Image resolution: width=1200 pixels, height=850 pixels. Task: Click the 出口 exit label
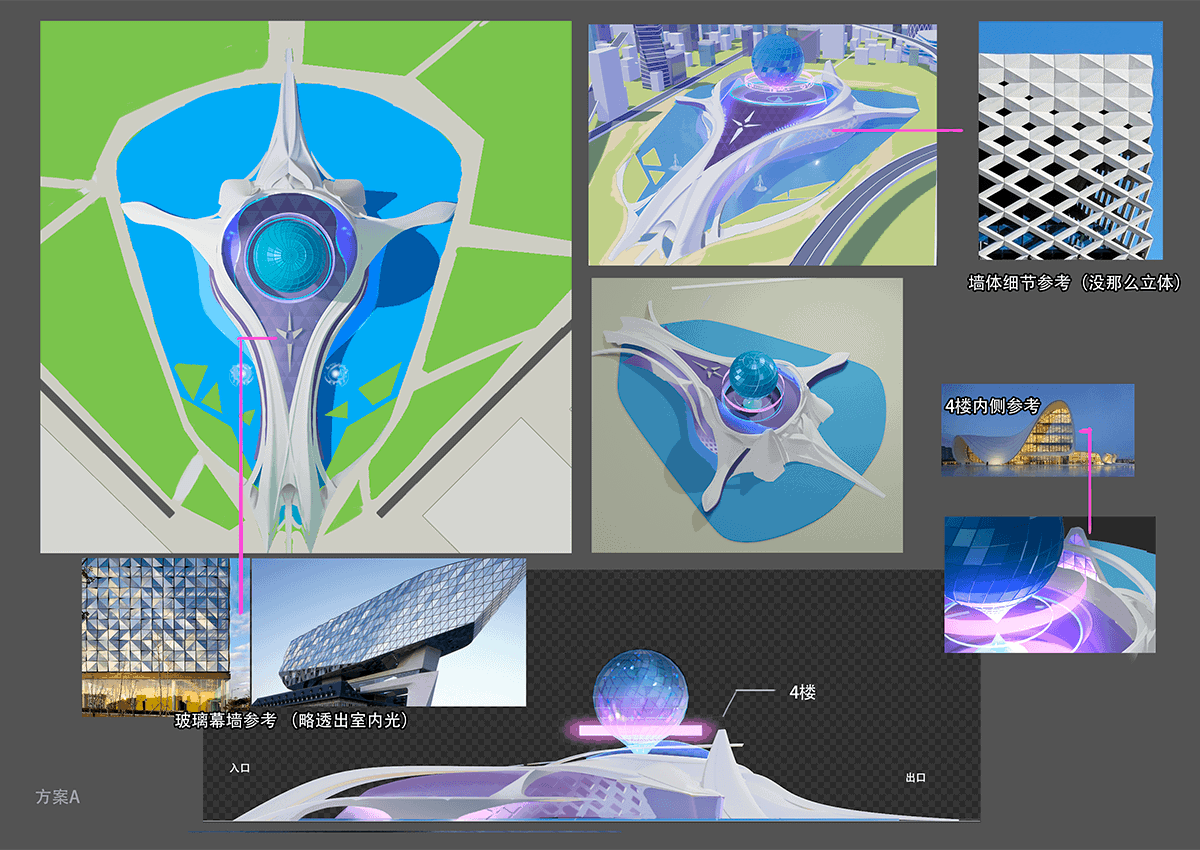point(915,777)
